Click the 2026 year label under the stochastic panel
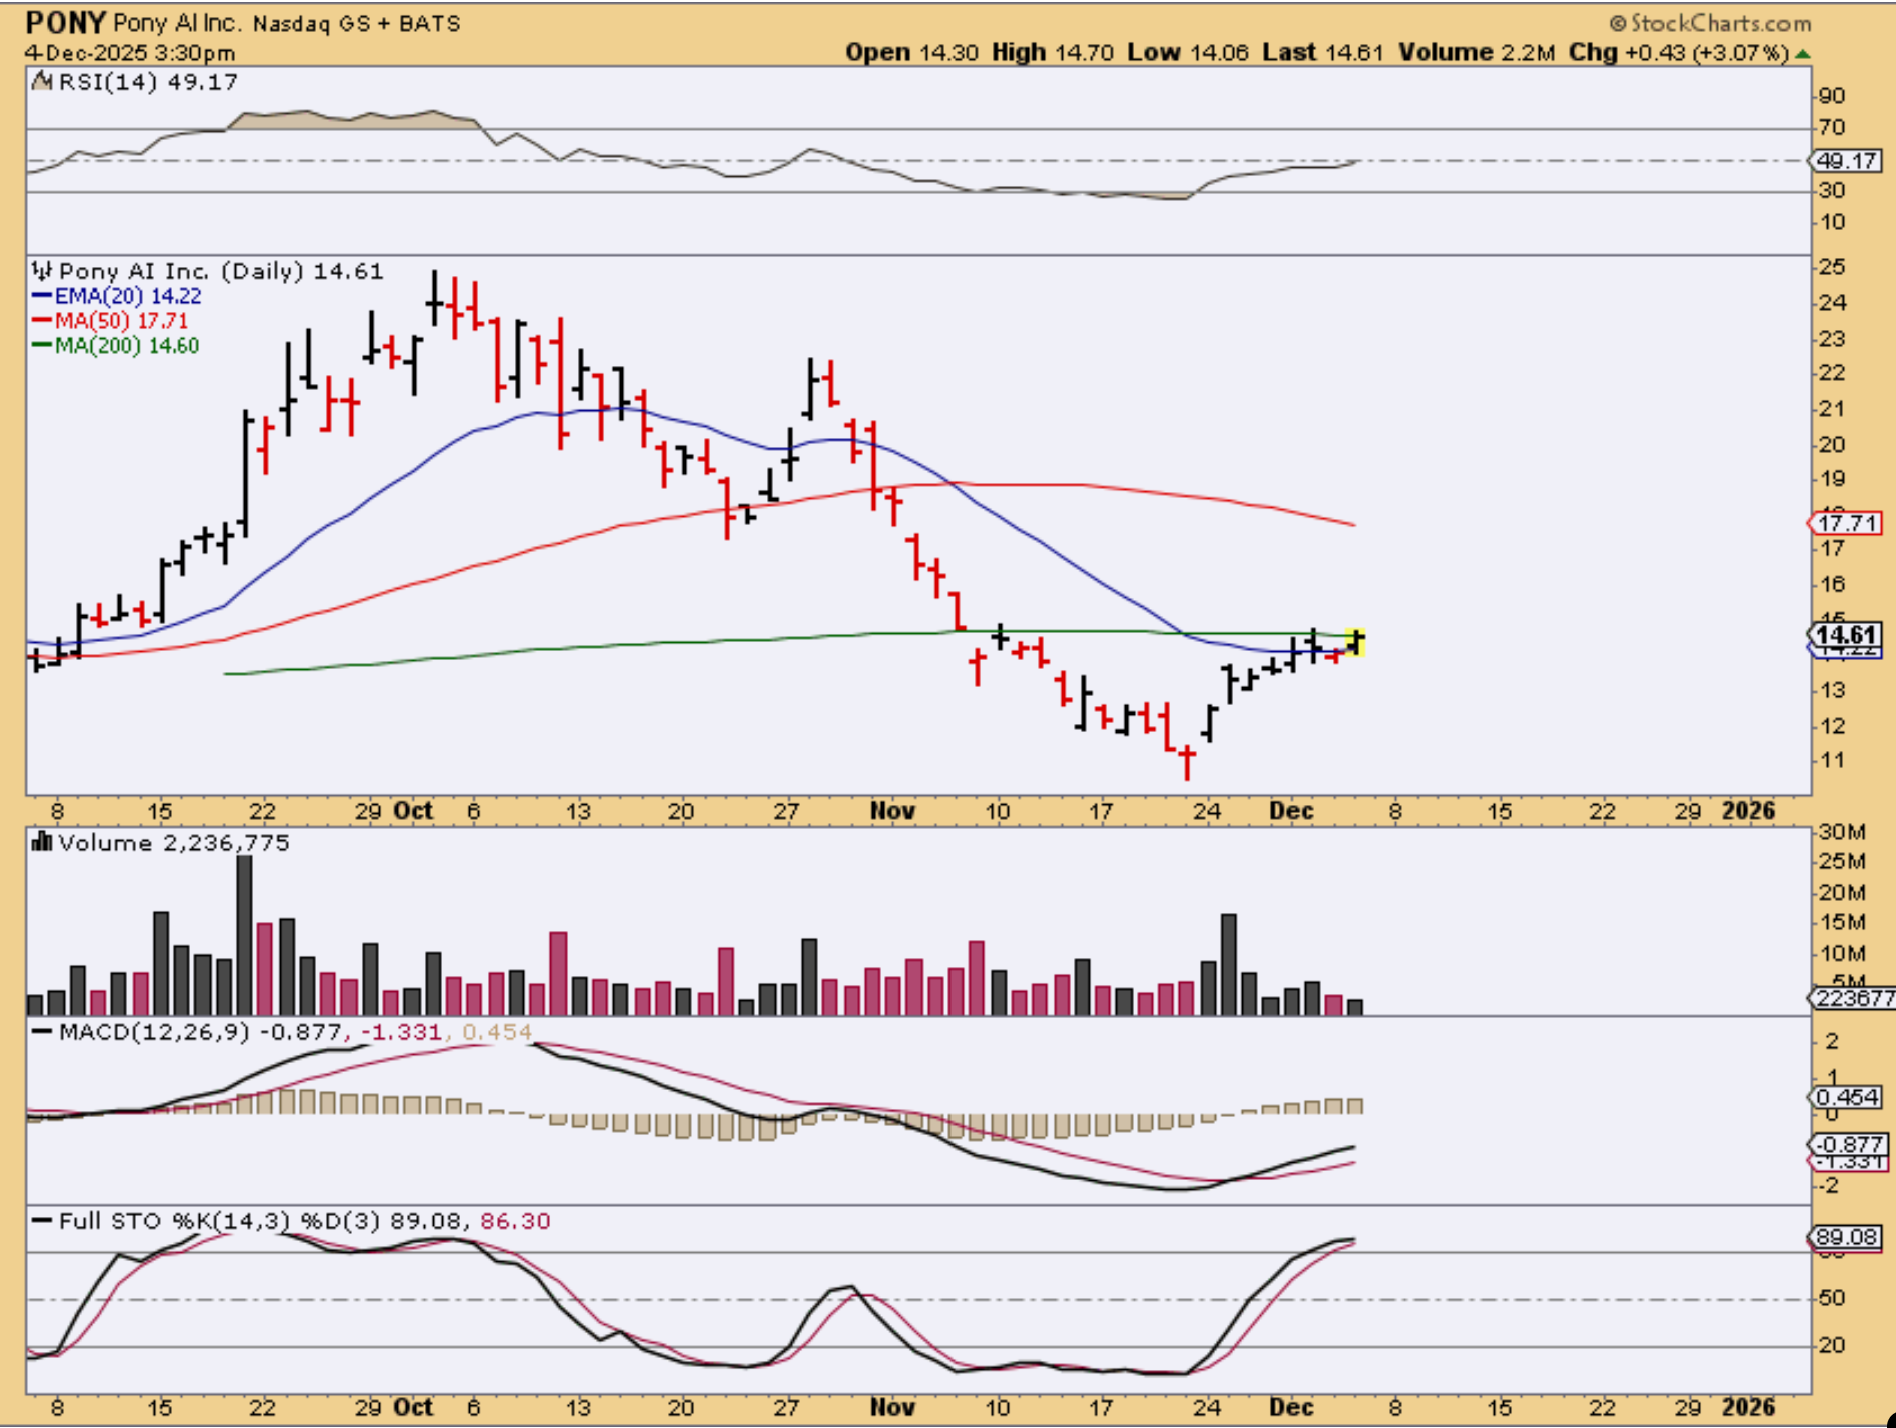 click(1748, 1408)
